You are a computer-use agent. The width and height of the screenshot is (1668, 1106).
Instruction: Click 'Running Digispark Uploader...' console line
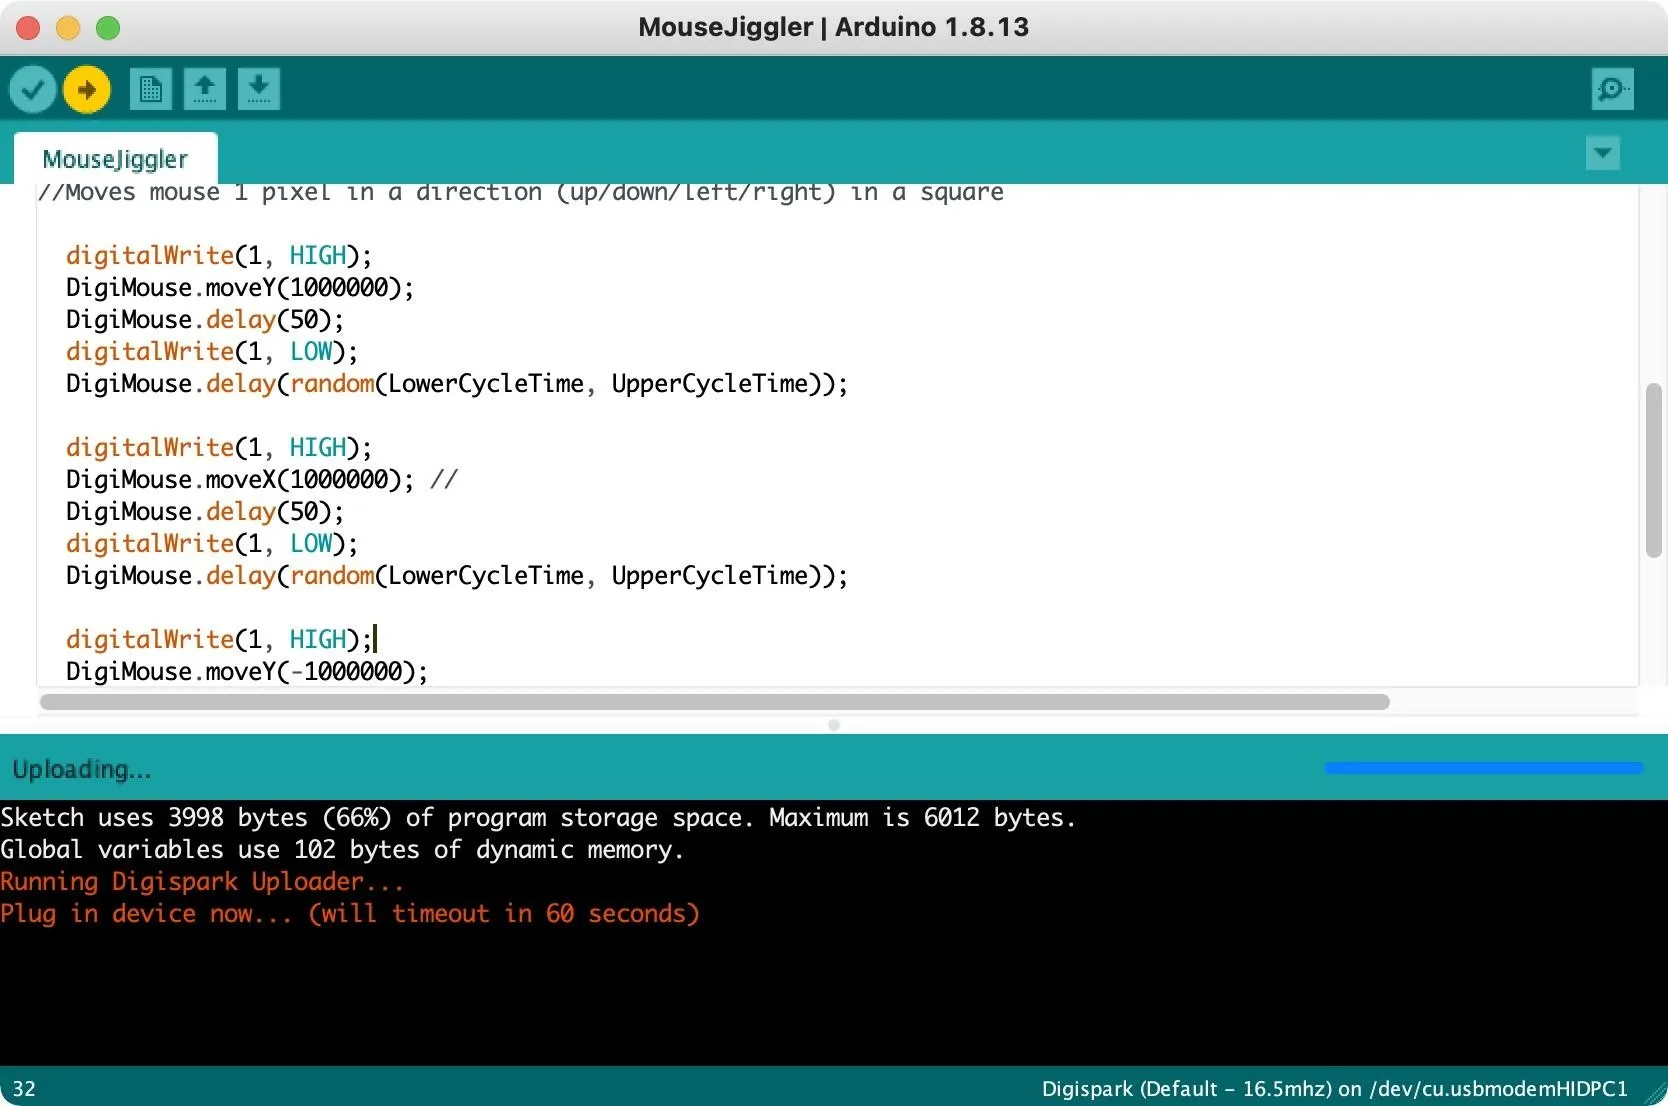point(202,882)
